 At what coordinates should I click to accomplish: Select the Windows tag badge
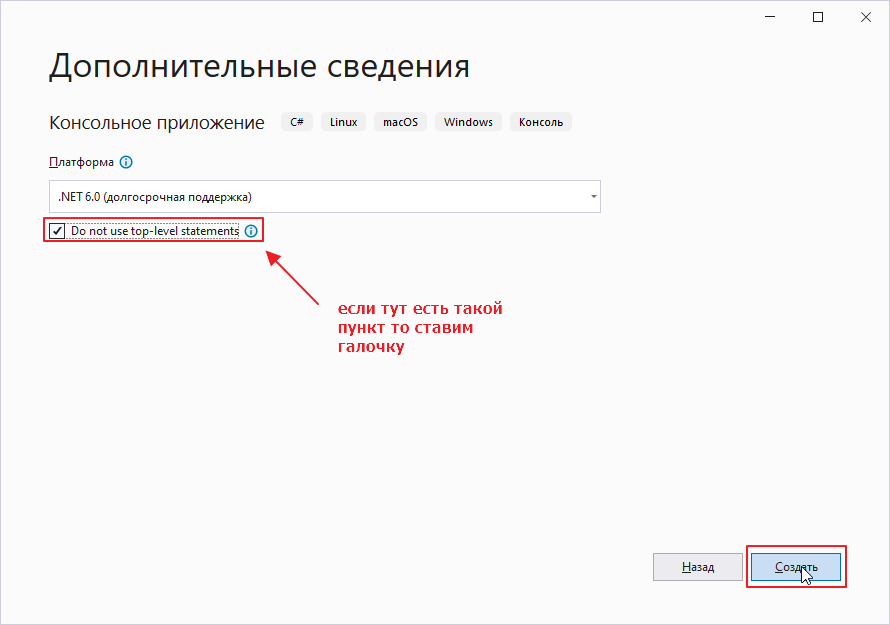click(x=468, y=122)
